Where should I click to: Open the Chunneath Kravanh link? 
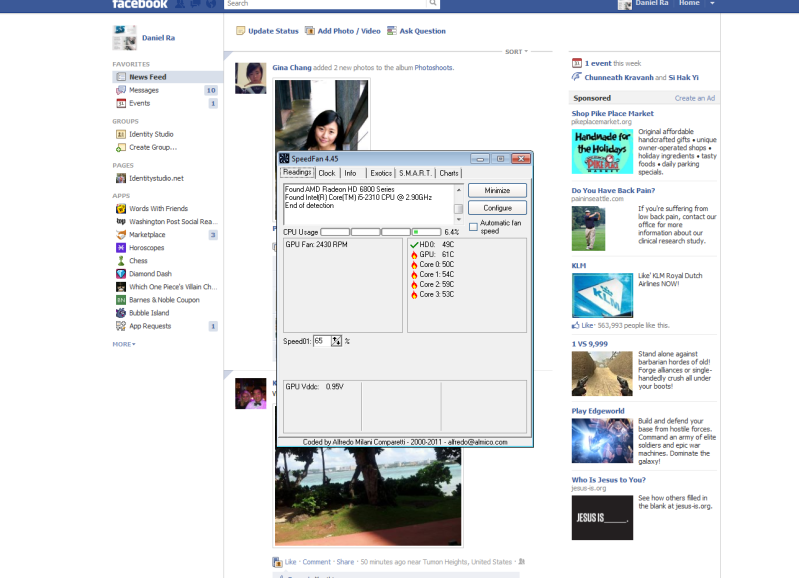(x=619, y=77)
